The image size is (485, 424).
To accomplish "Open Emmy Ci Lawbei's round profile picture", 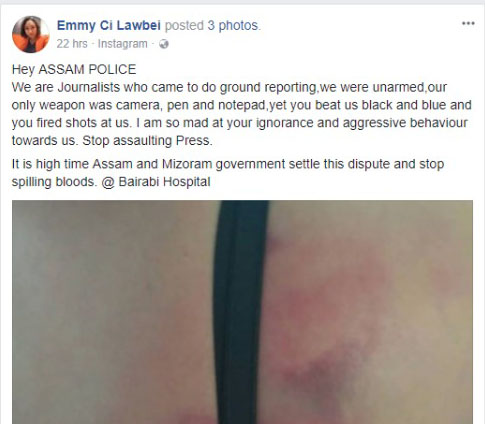I will [31, 34].
